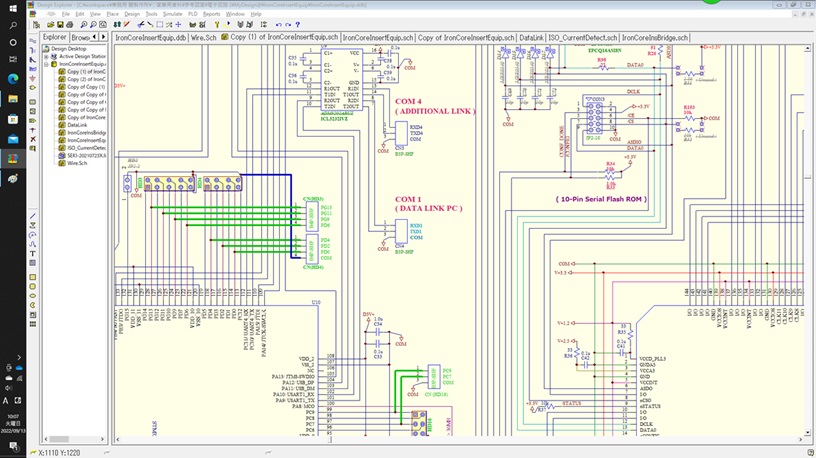Viewport: 816px width, 458px height.
Task: Select the cross-shaped no-connect tool in the left palette
Action: tap(33, 137)
